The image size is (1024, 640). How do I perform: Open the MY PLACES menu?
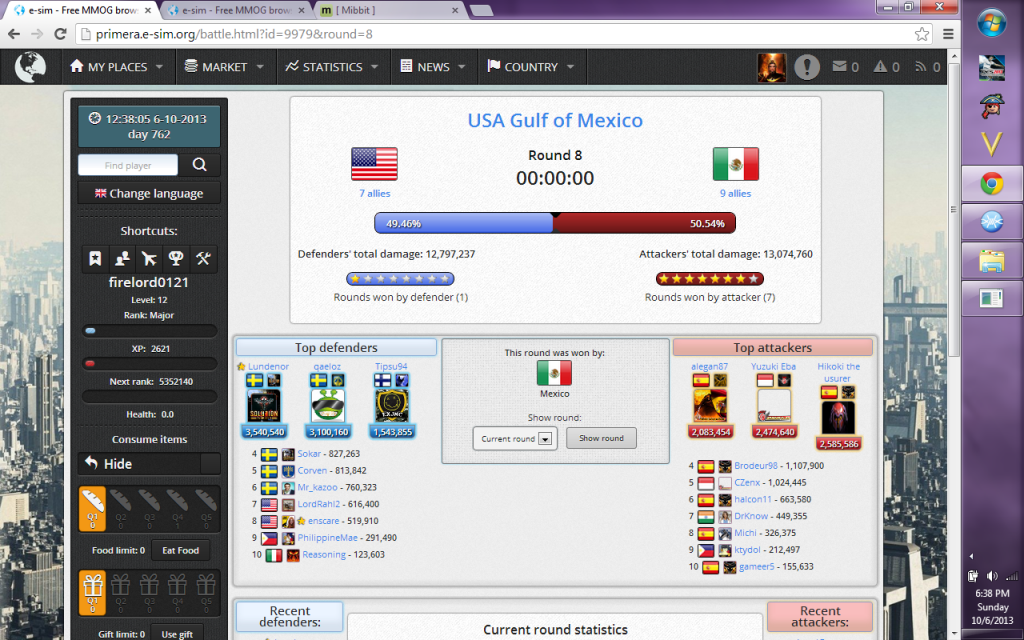coord(116,67)
